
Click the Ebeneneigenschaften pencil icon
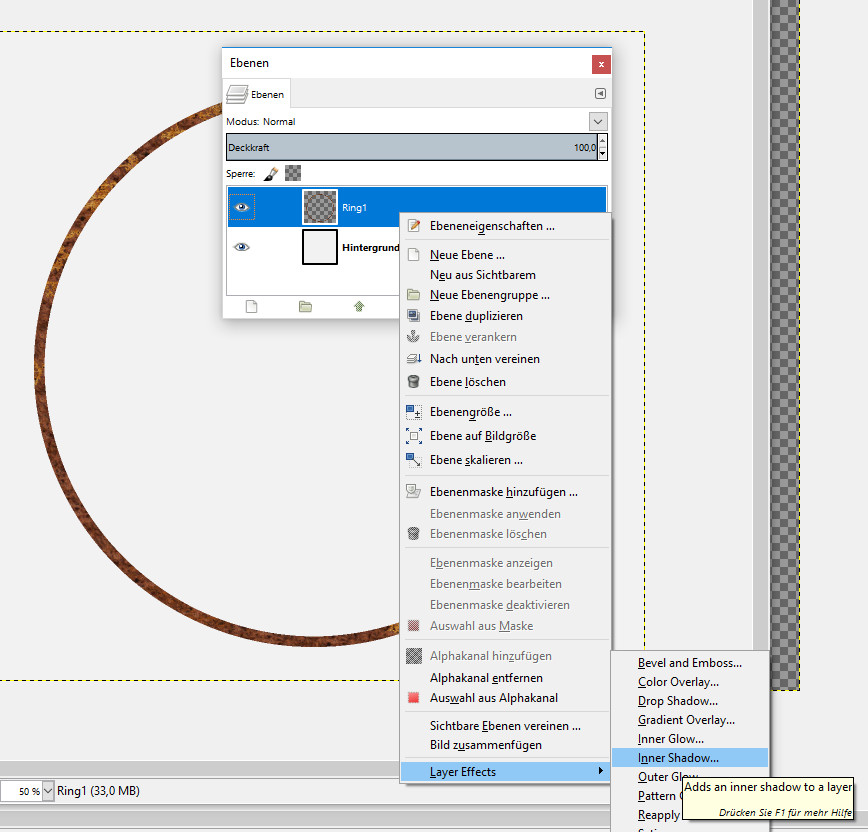click(414, 226)
